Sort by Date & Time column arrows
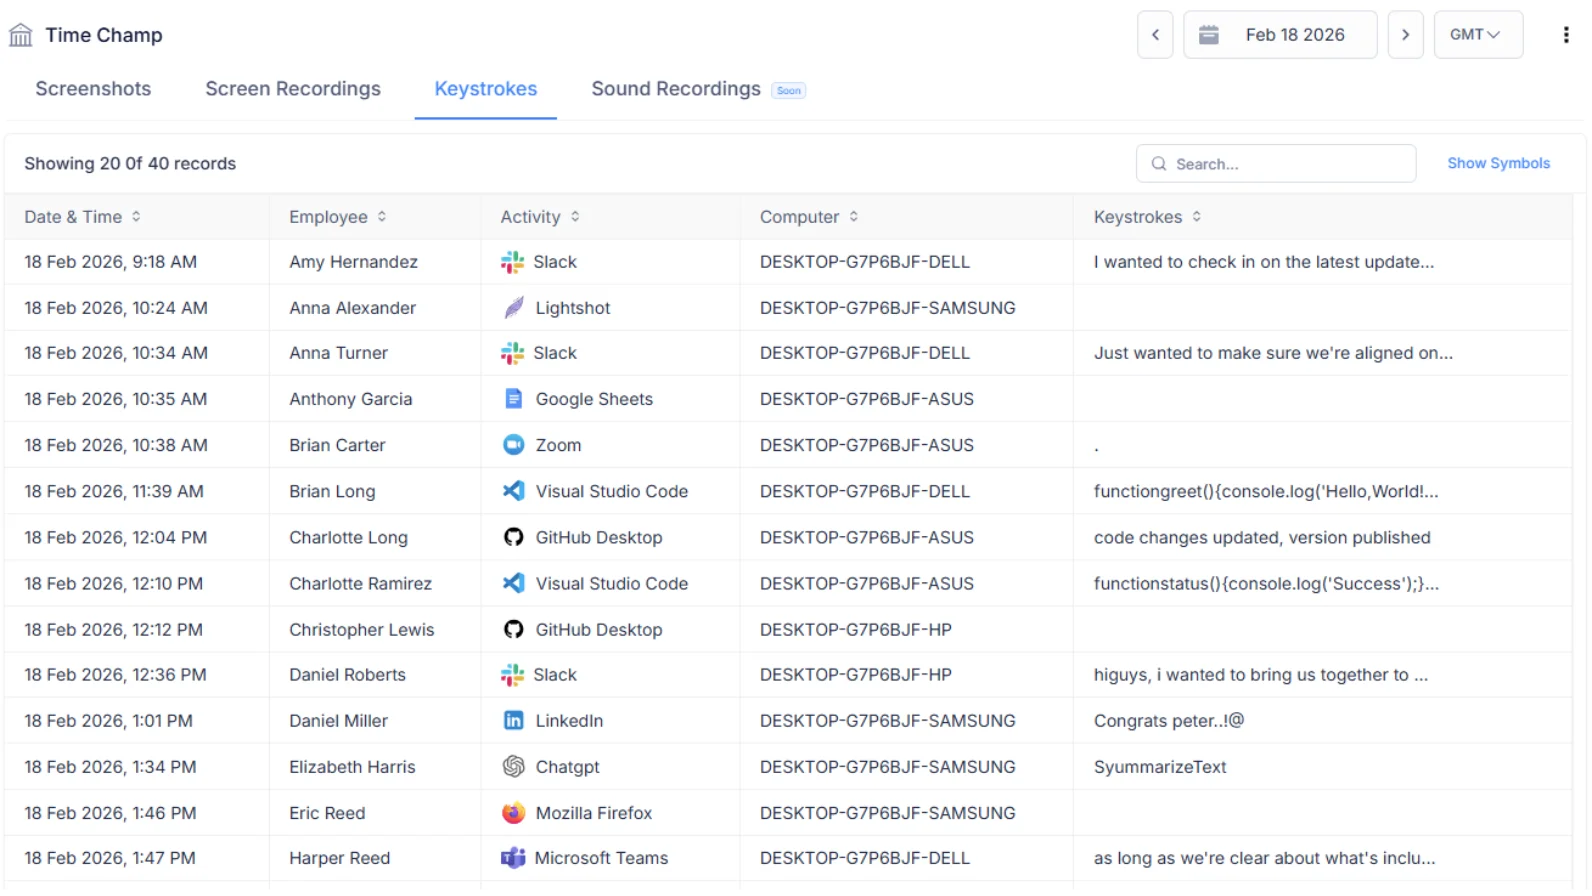This screenshot has width=1592, height=896. click(x=136, y=217)
